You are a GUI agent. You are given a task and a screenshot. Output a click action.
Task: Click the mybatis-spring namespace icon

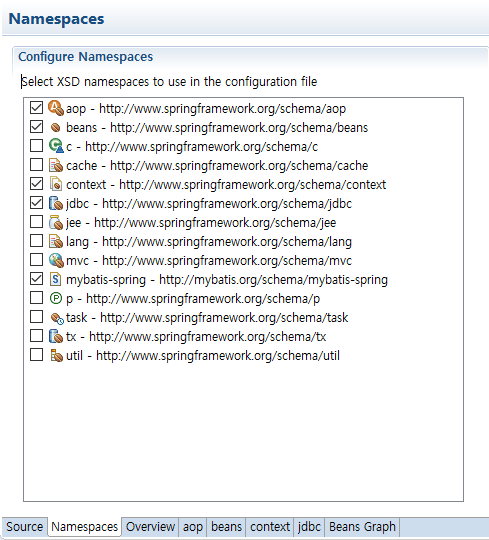coord(56,279)
